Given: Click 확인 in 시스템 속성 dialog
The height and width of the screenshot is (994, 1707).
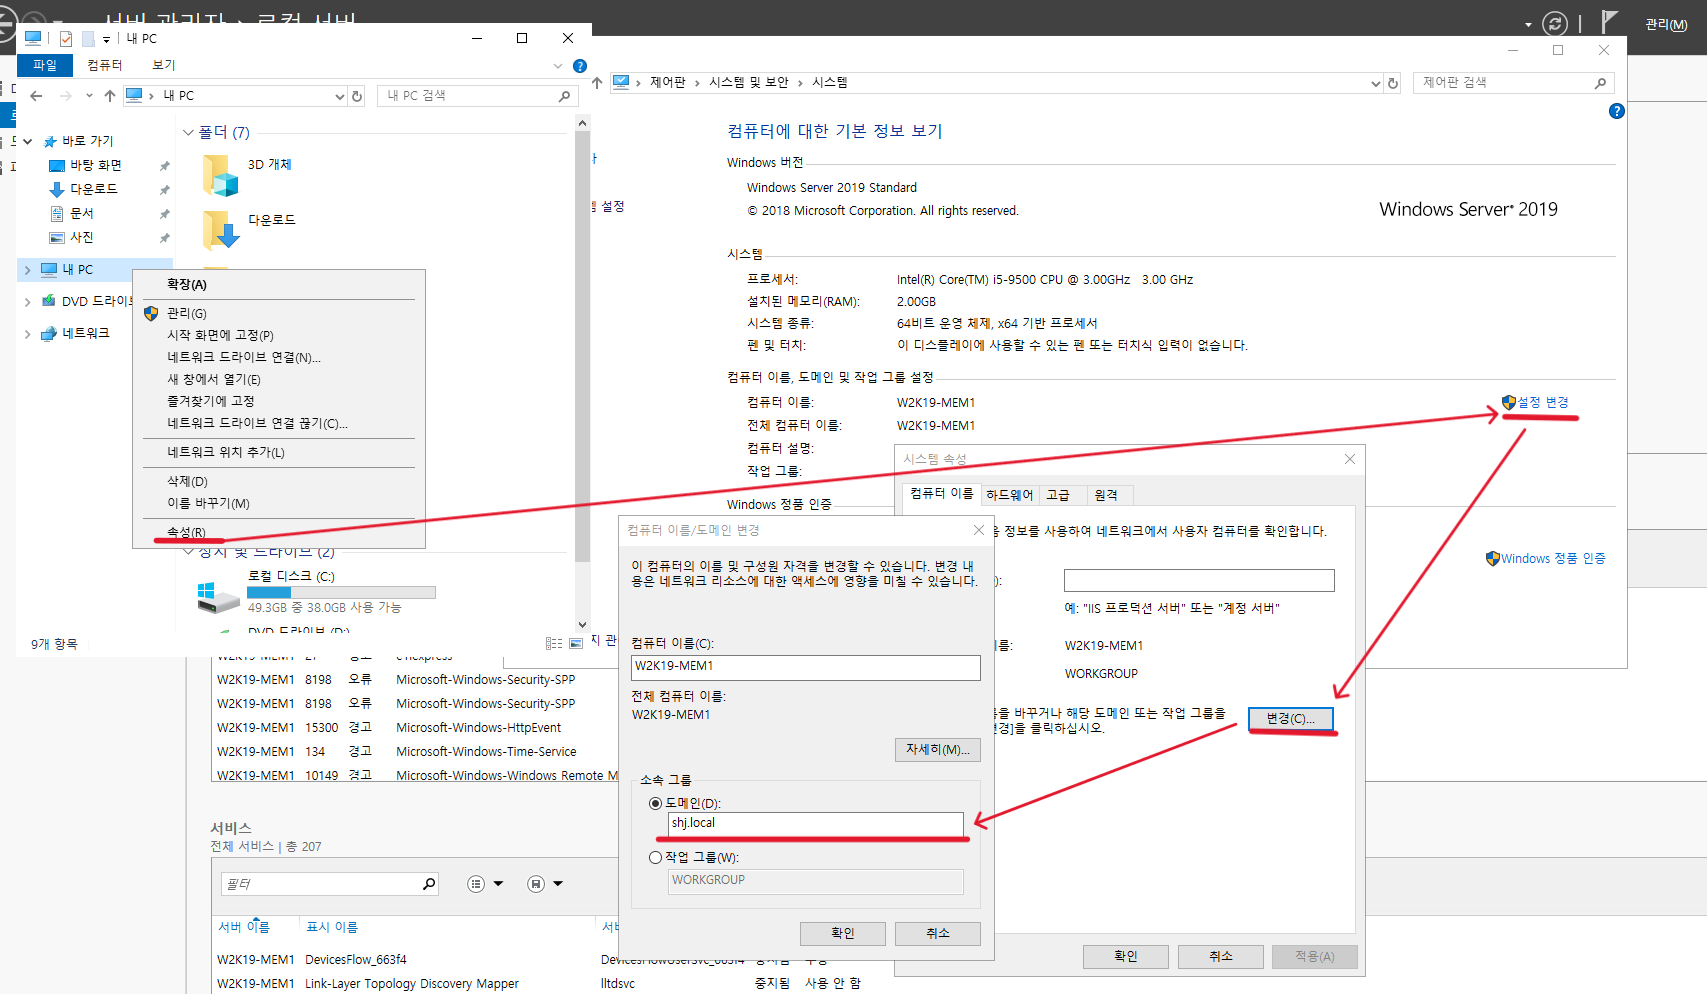Looking at the screenshot, I should pos(1125,957).
